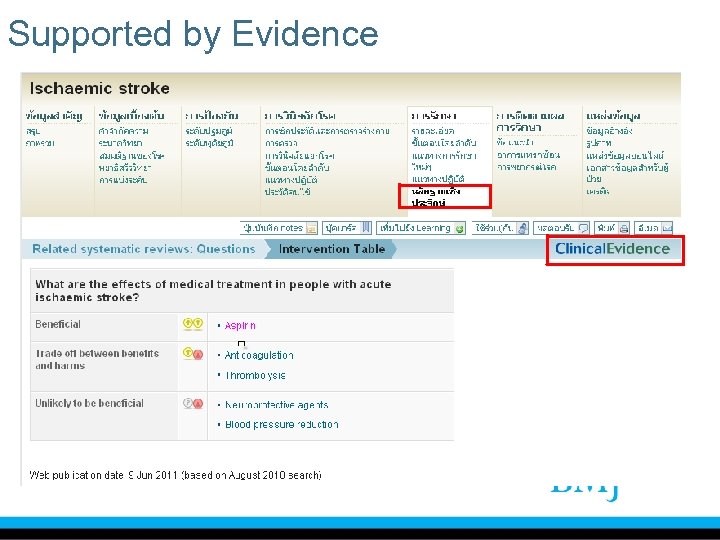This screenshot has height=540, width=720.
Task: Click the share button with the people icon
Action: point(500,228)
